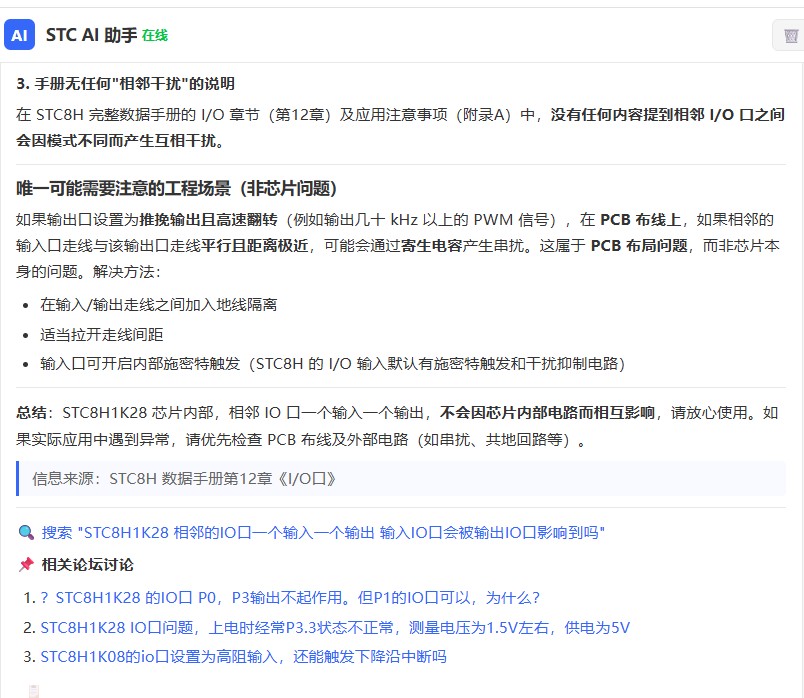The image size is (804, 698).
Task: Click the small copy icon below the forum list
Action: coord(34,691)
